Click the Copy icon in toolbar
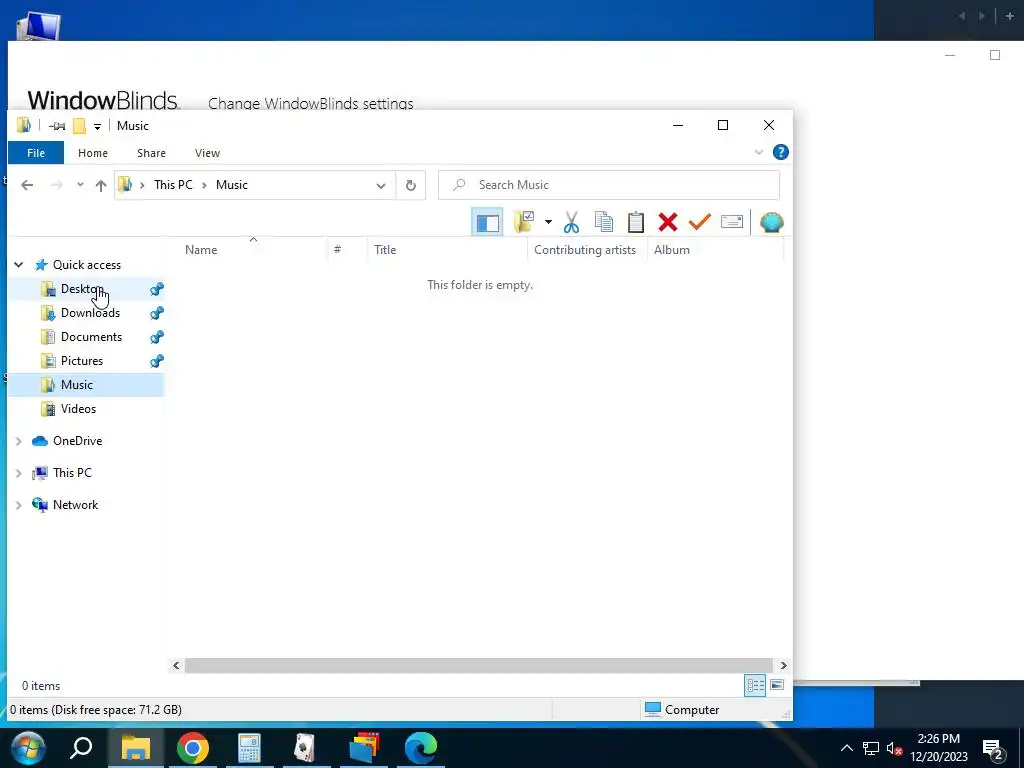Image resolution: width=1024 pixels, height=768 pixels. [603, 222]
